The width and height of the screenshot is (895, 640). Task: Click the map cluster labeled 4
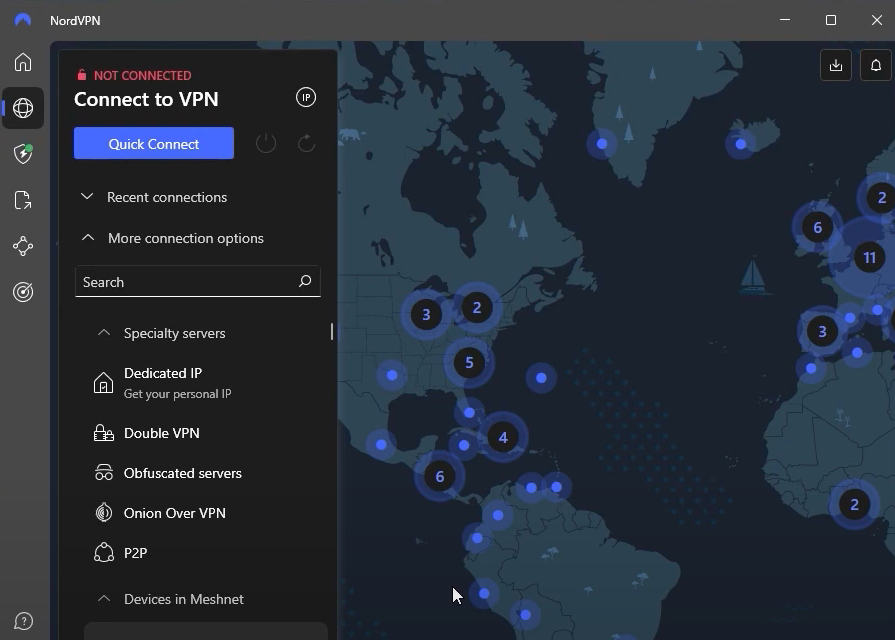tap(503, 437)
